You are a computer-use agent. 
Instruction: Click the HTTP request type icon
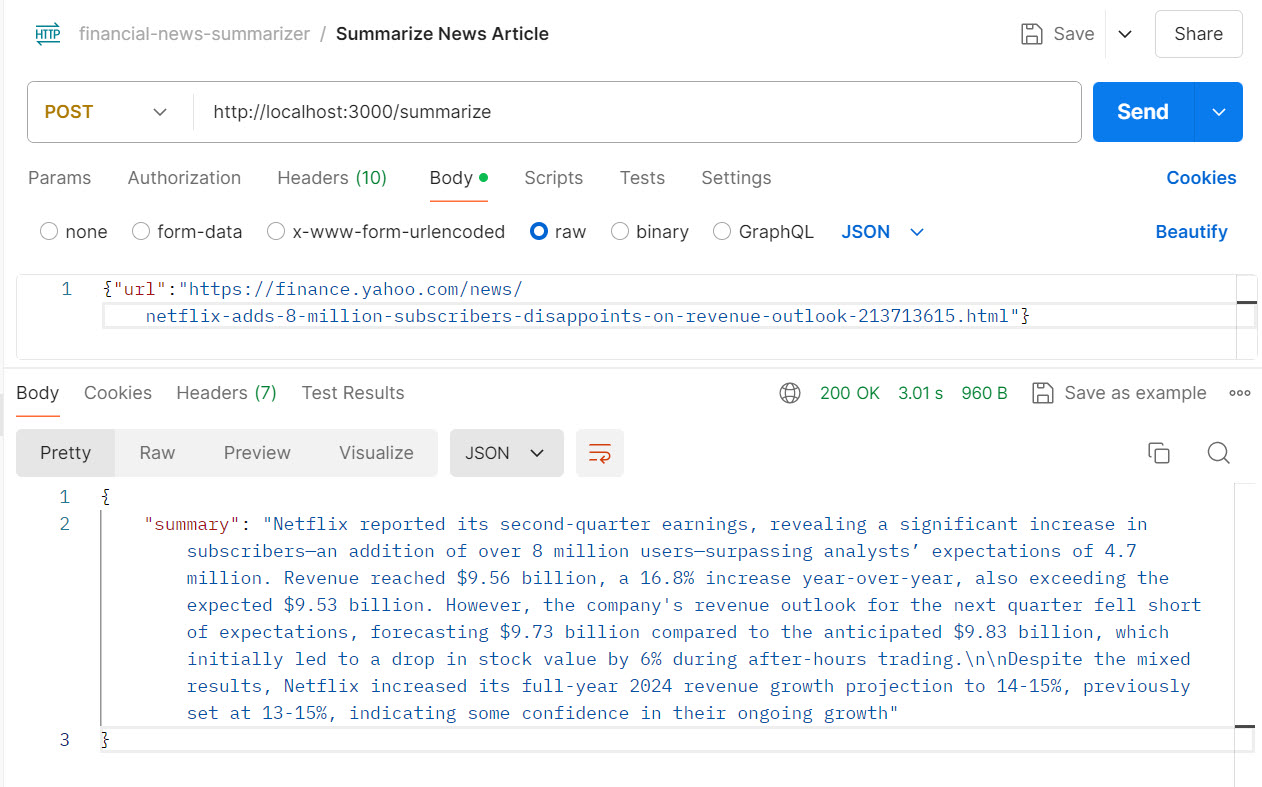coord(47,34)
